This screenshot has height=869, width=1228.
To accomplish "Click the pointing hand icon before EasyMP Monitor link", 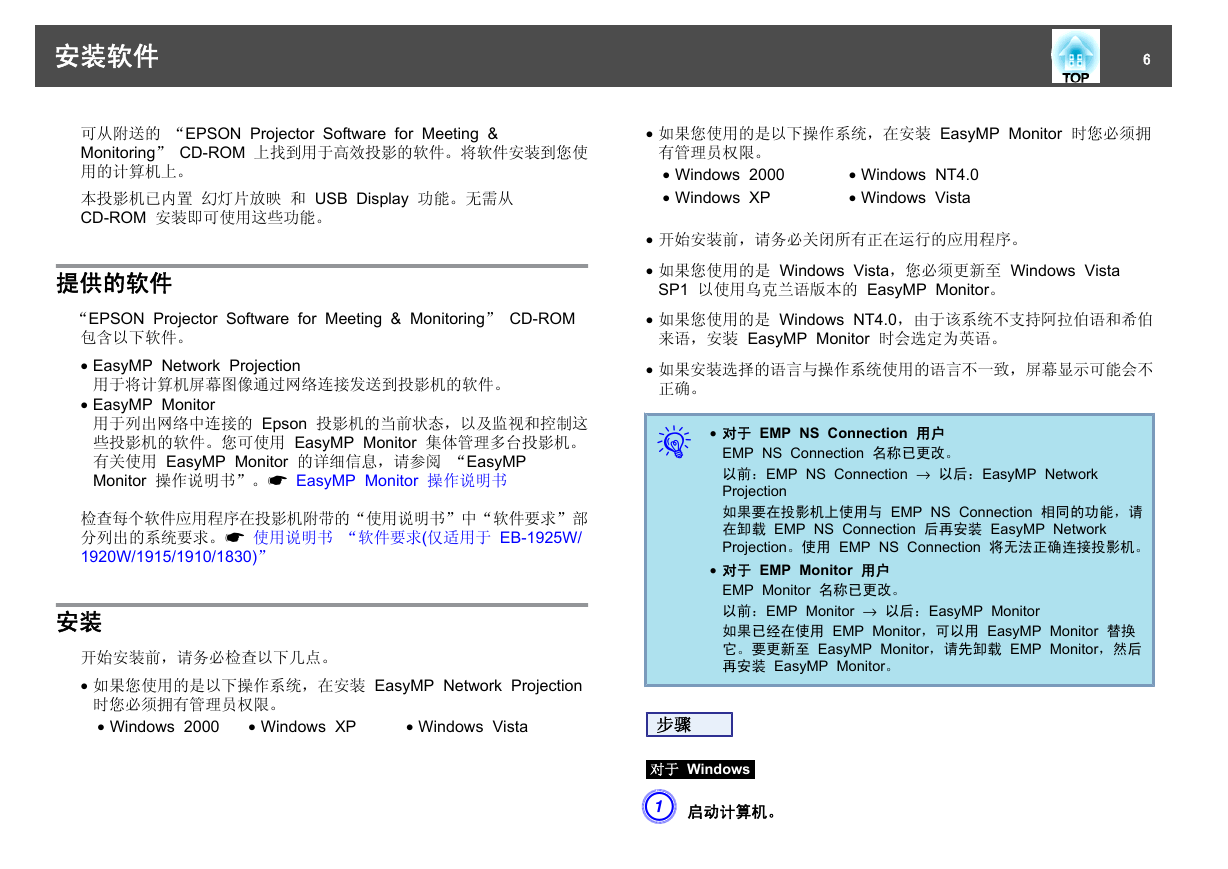I will coord(278,481).
